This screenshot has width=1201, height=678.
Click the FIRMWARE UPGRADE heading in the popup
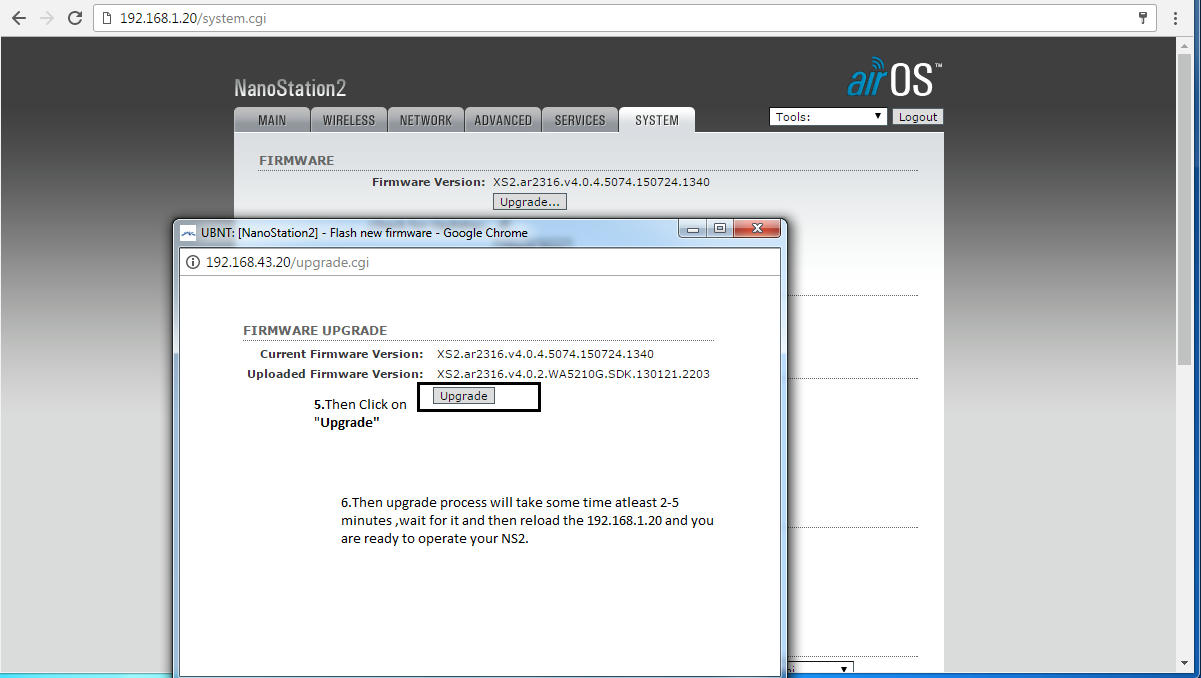point(315,330)
